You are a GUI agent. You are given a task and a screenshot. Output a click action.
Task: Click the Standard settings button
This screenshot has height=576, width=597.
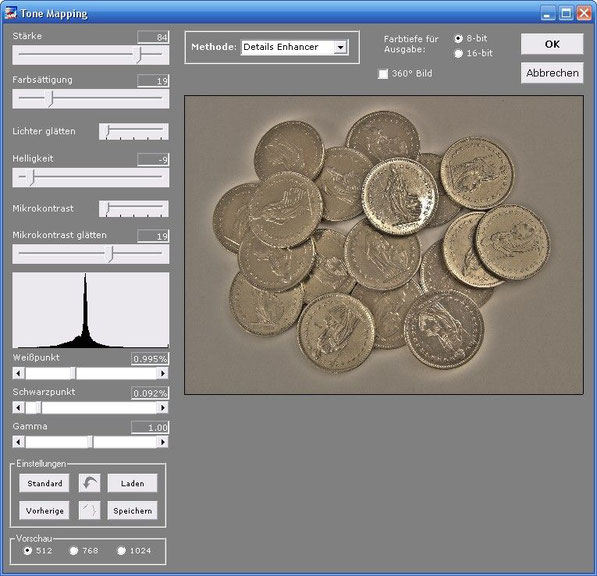(x=45, y=483)
